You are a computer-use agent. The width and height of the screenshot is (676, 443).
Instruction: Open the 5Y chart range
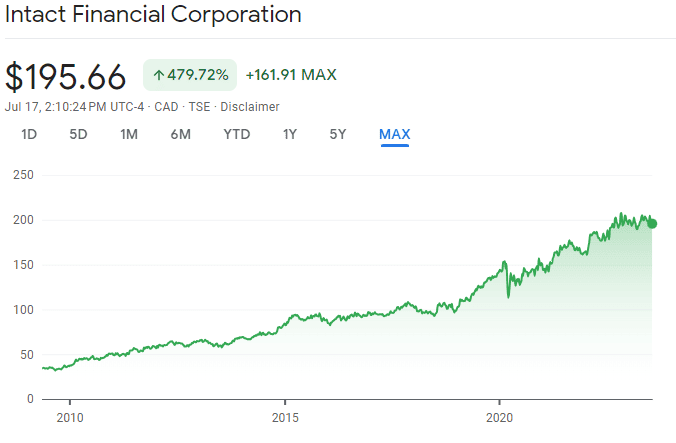(x=338, y=134)
